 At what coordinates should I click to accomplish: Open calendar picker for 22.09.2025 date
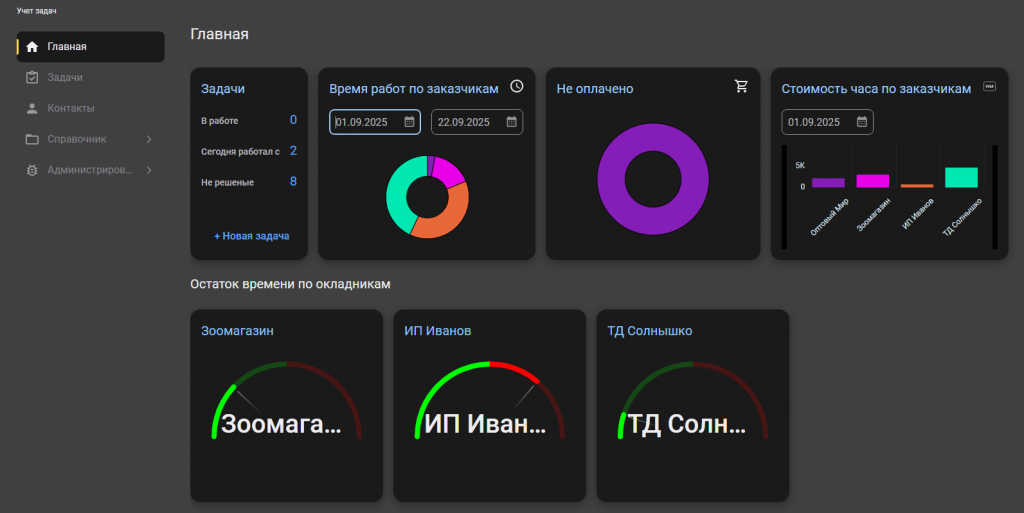tap(511, 122)
